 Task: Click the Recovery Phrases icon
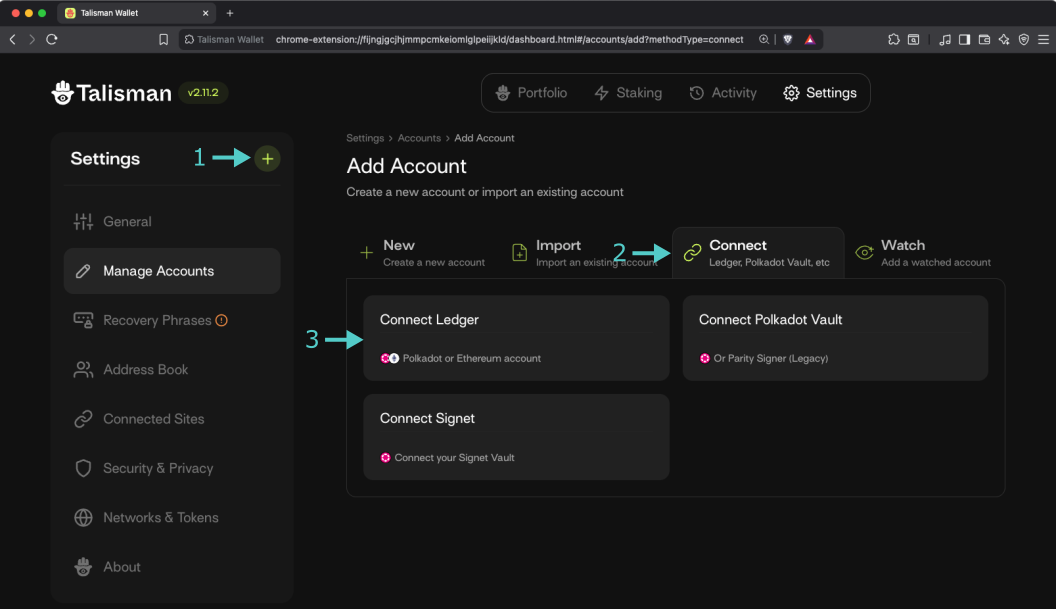pos(84,320)
